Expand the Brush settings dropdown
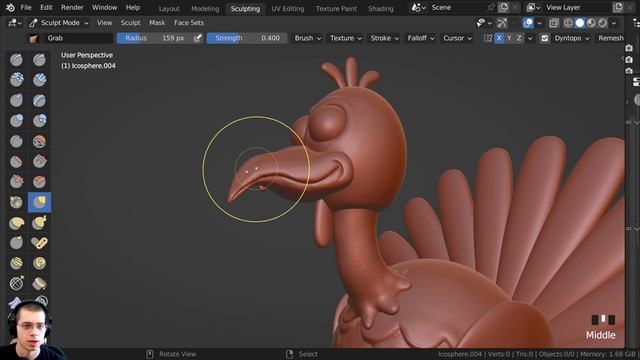Viewport: 640px width, 360px height. 308,38
